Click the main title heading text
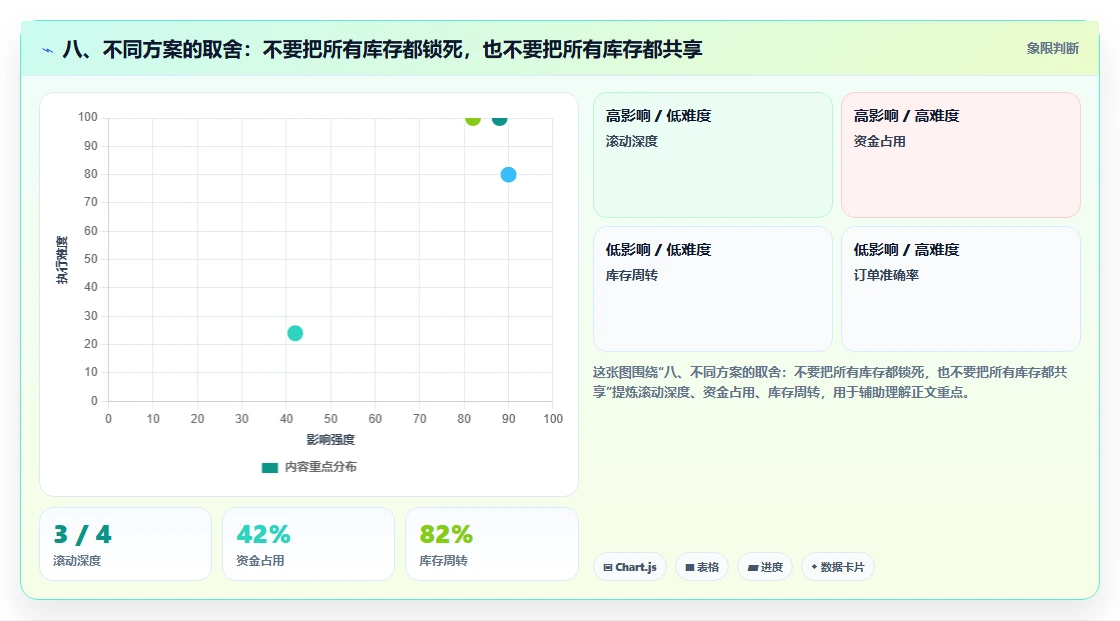 [382, 49]
